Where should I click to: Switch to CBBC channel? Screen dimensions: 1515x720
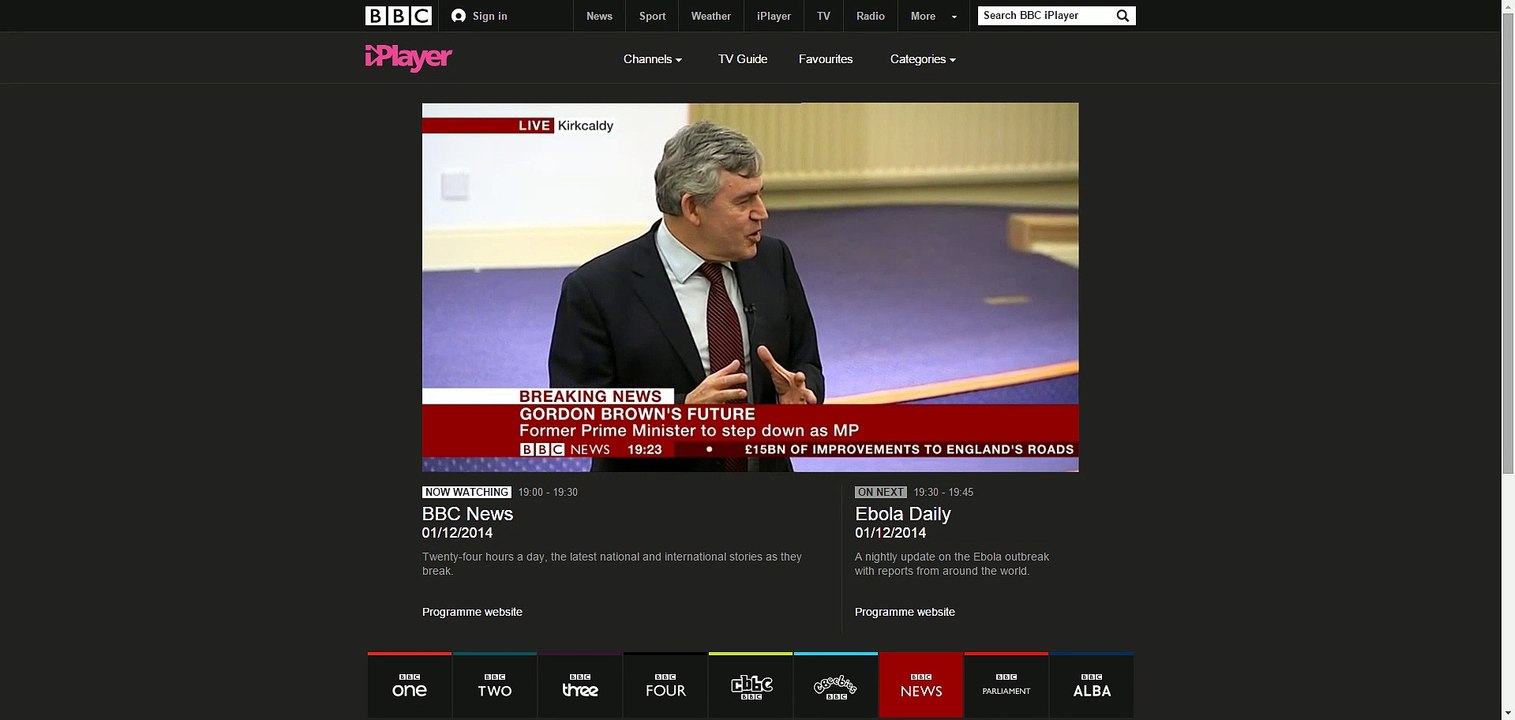751,685
